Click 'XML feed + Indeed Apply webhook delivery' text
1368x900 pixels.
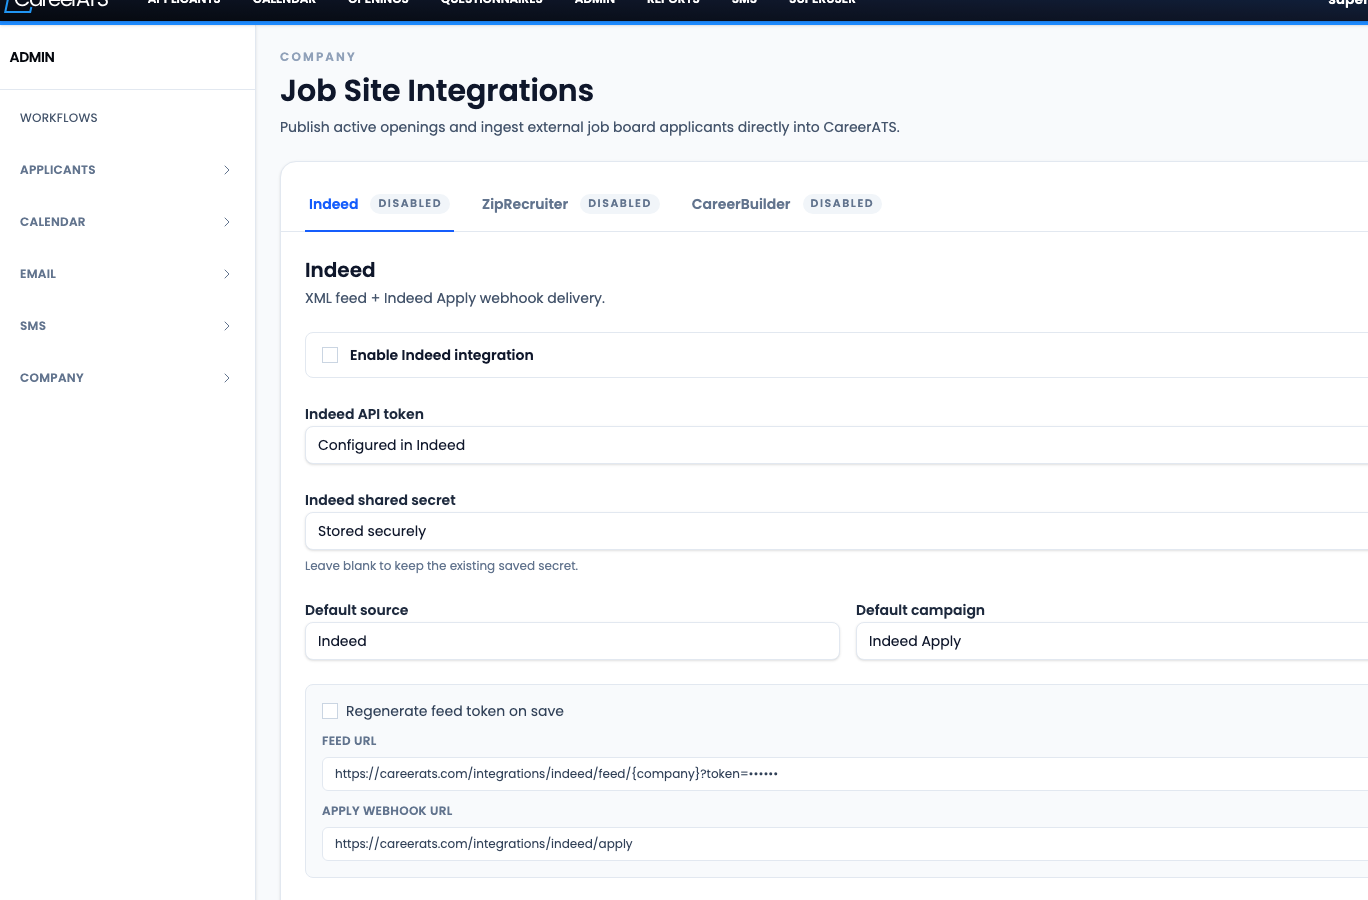tap(455, 298)
